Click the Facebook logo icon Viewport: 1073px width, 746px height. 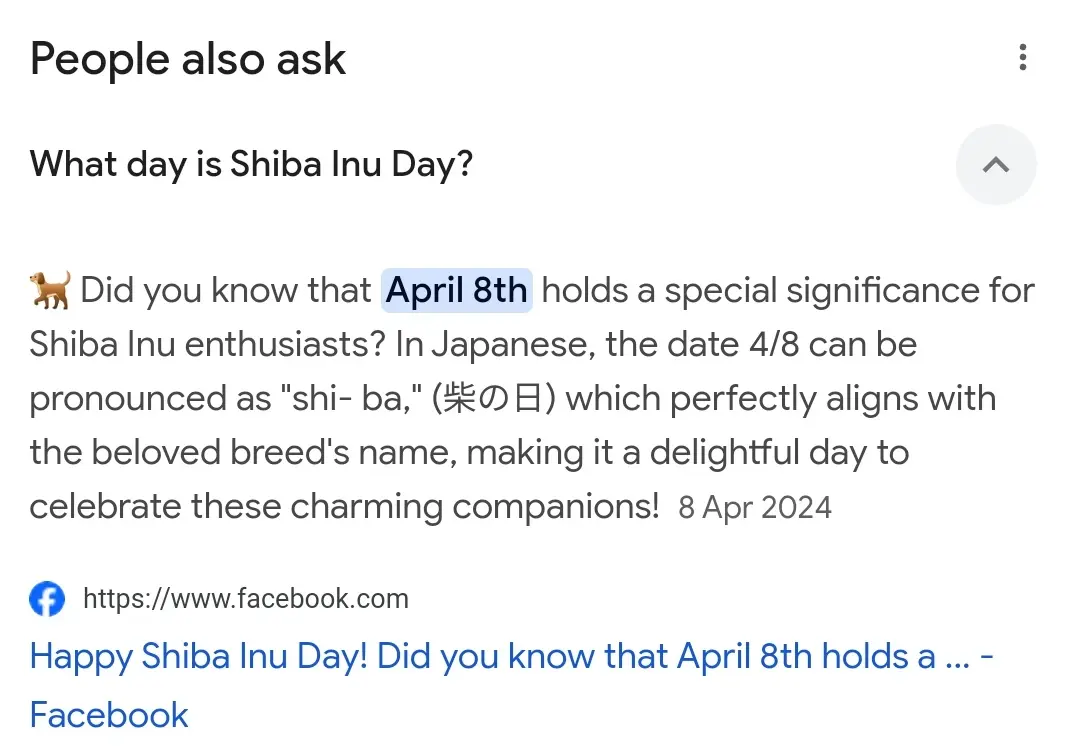(47, 600)
